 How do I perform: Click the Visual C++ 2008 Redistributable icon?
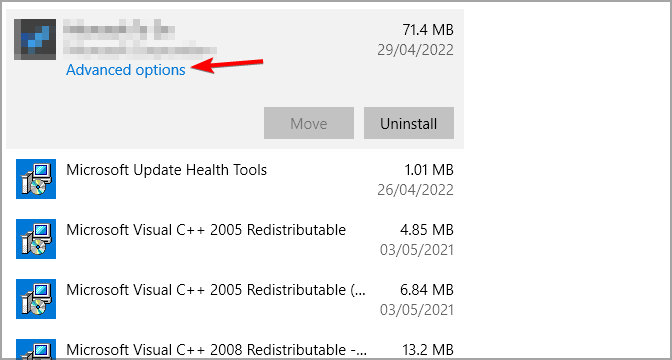(36, 349)
